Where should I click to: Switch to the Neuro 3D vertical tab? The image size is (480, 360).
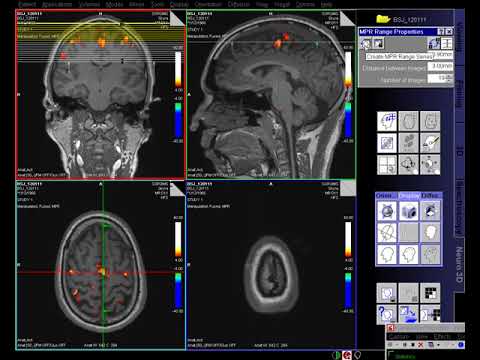459,265
